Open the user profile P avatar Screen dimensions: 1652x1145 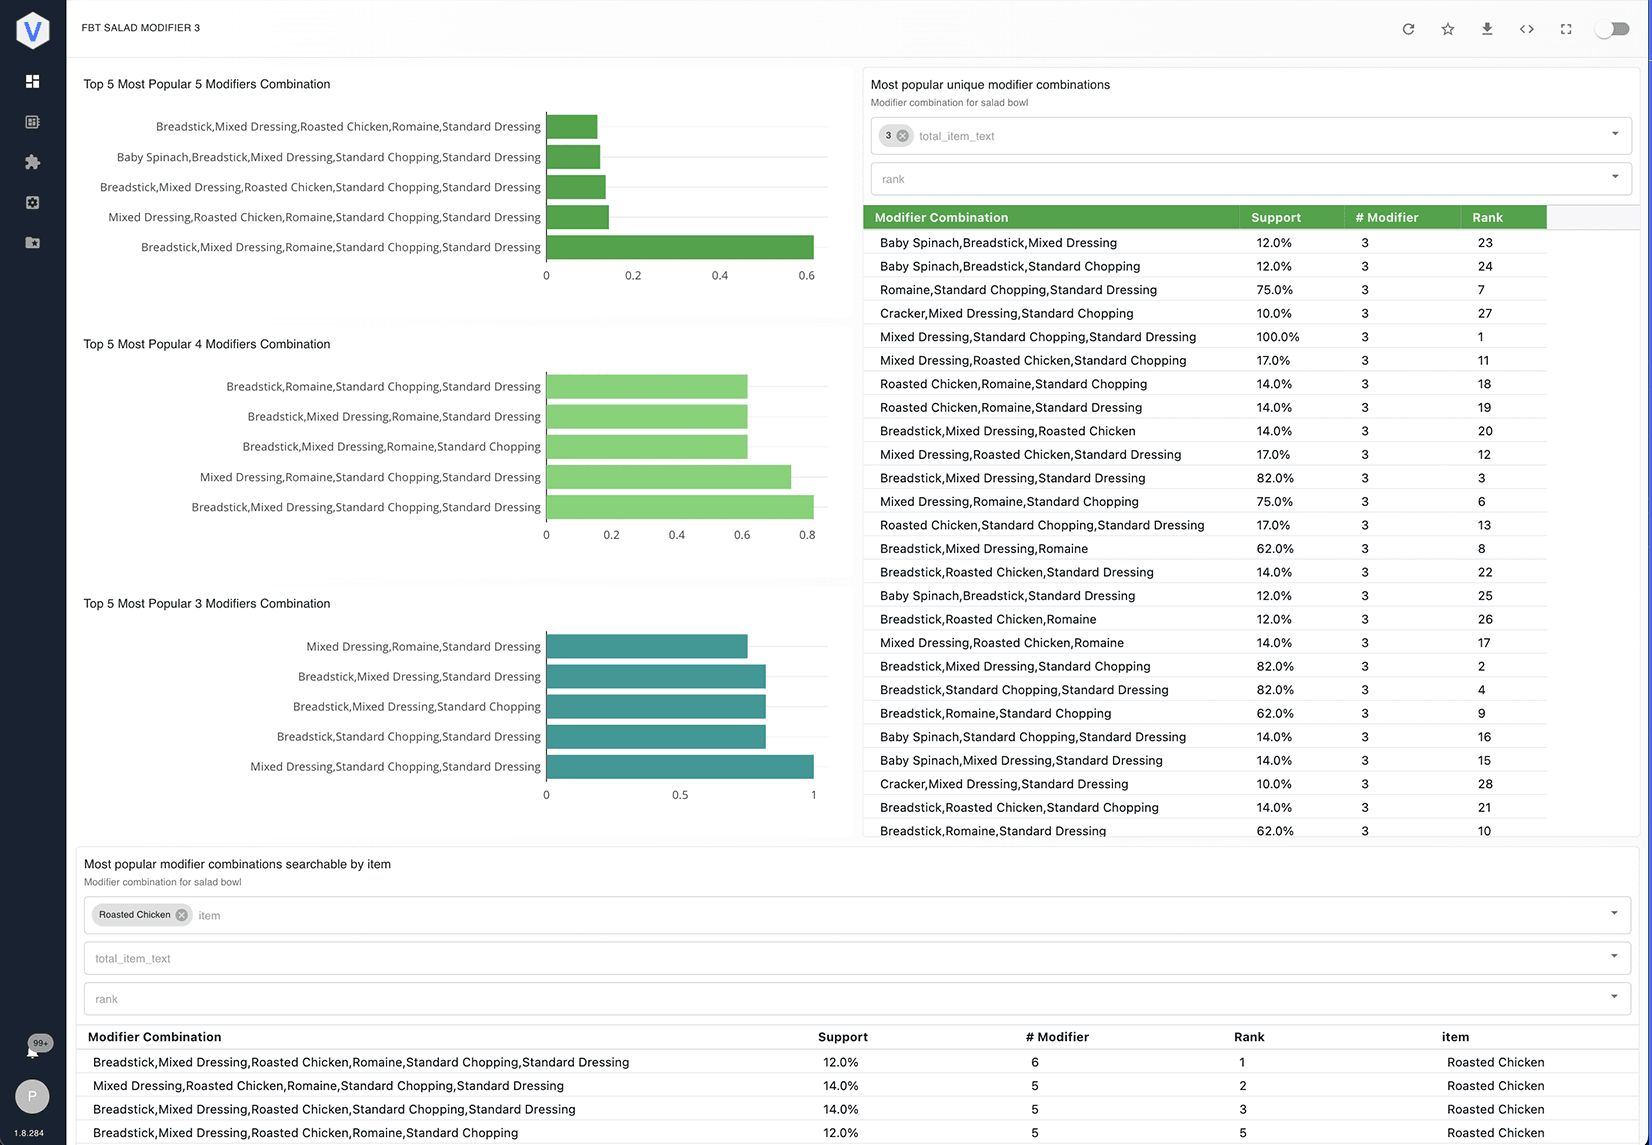(x=33, y=1096)
